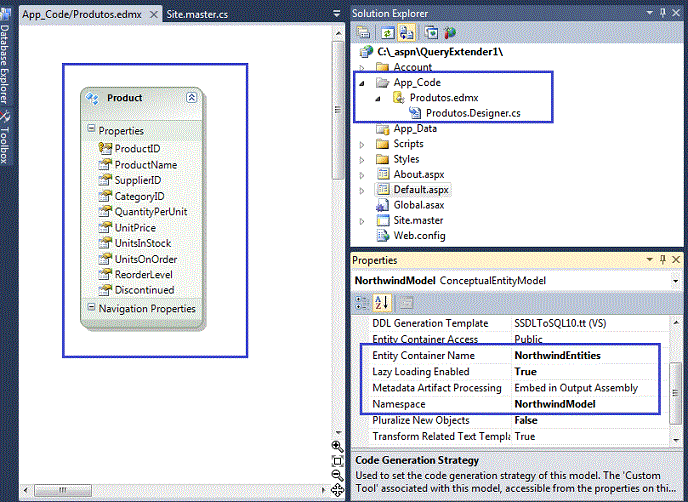Click the Namespace value NorthwindModel
This screenshot has height=502, width=688.
tap(555, 404)
